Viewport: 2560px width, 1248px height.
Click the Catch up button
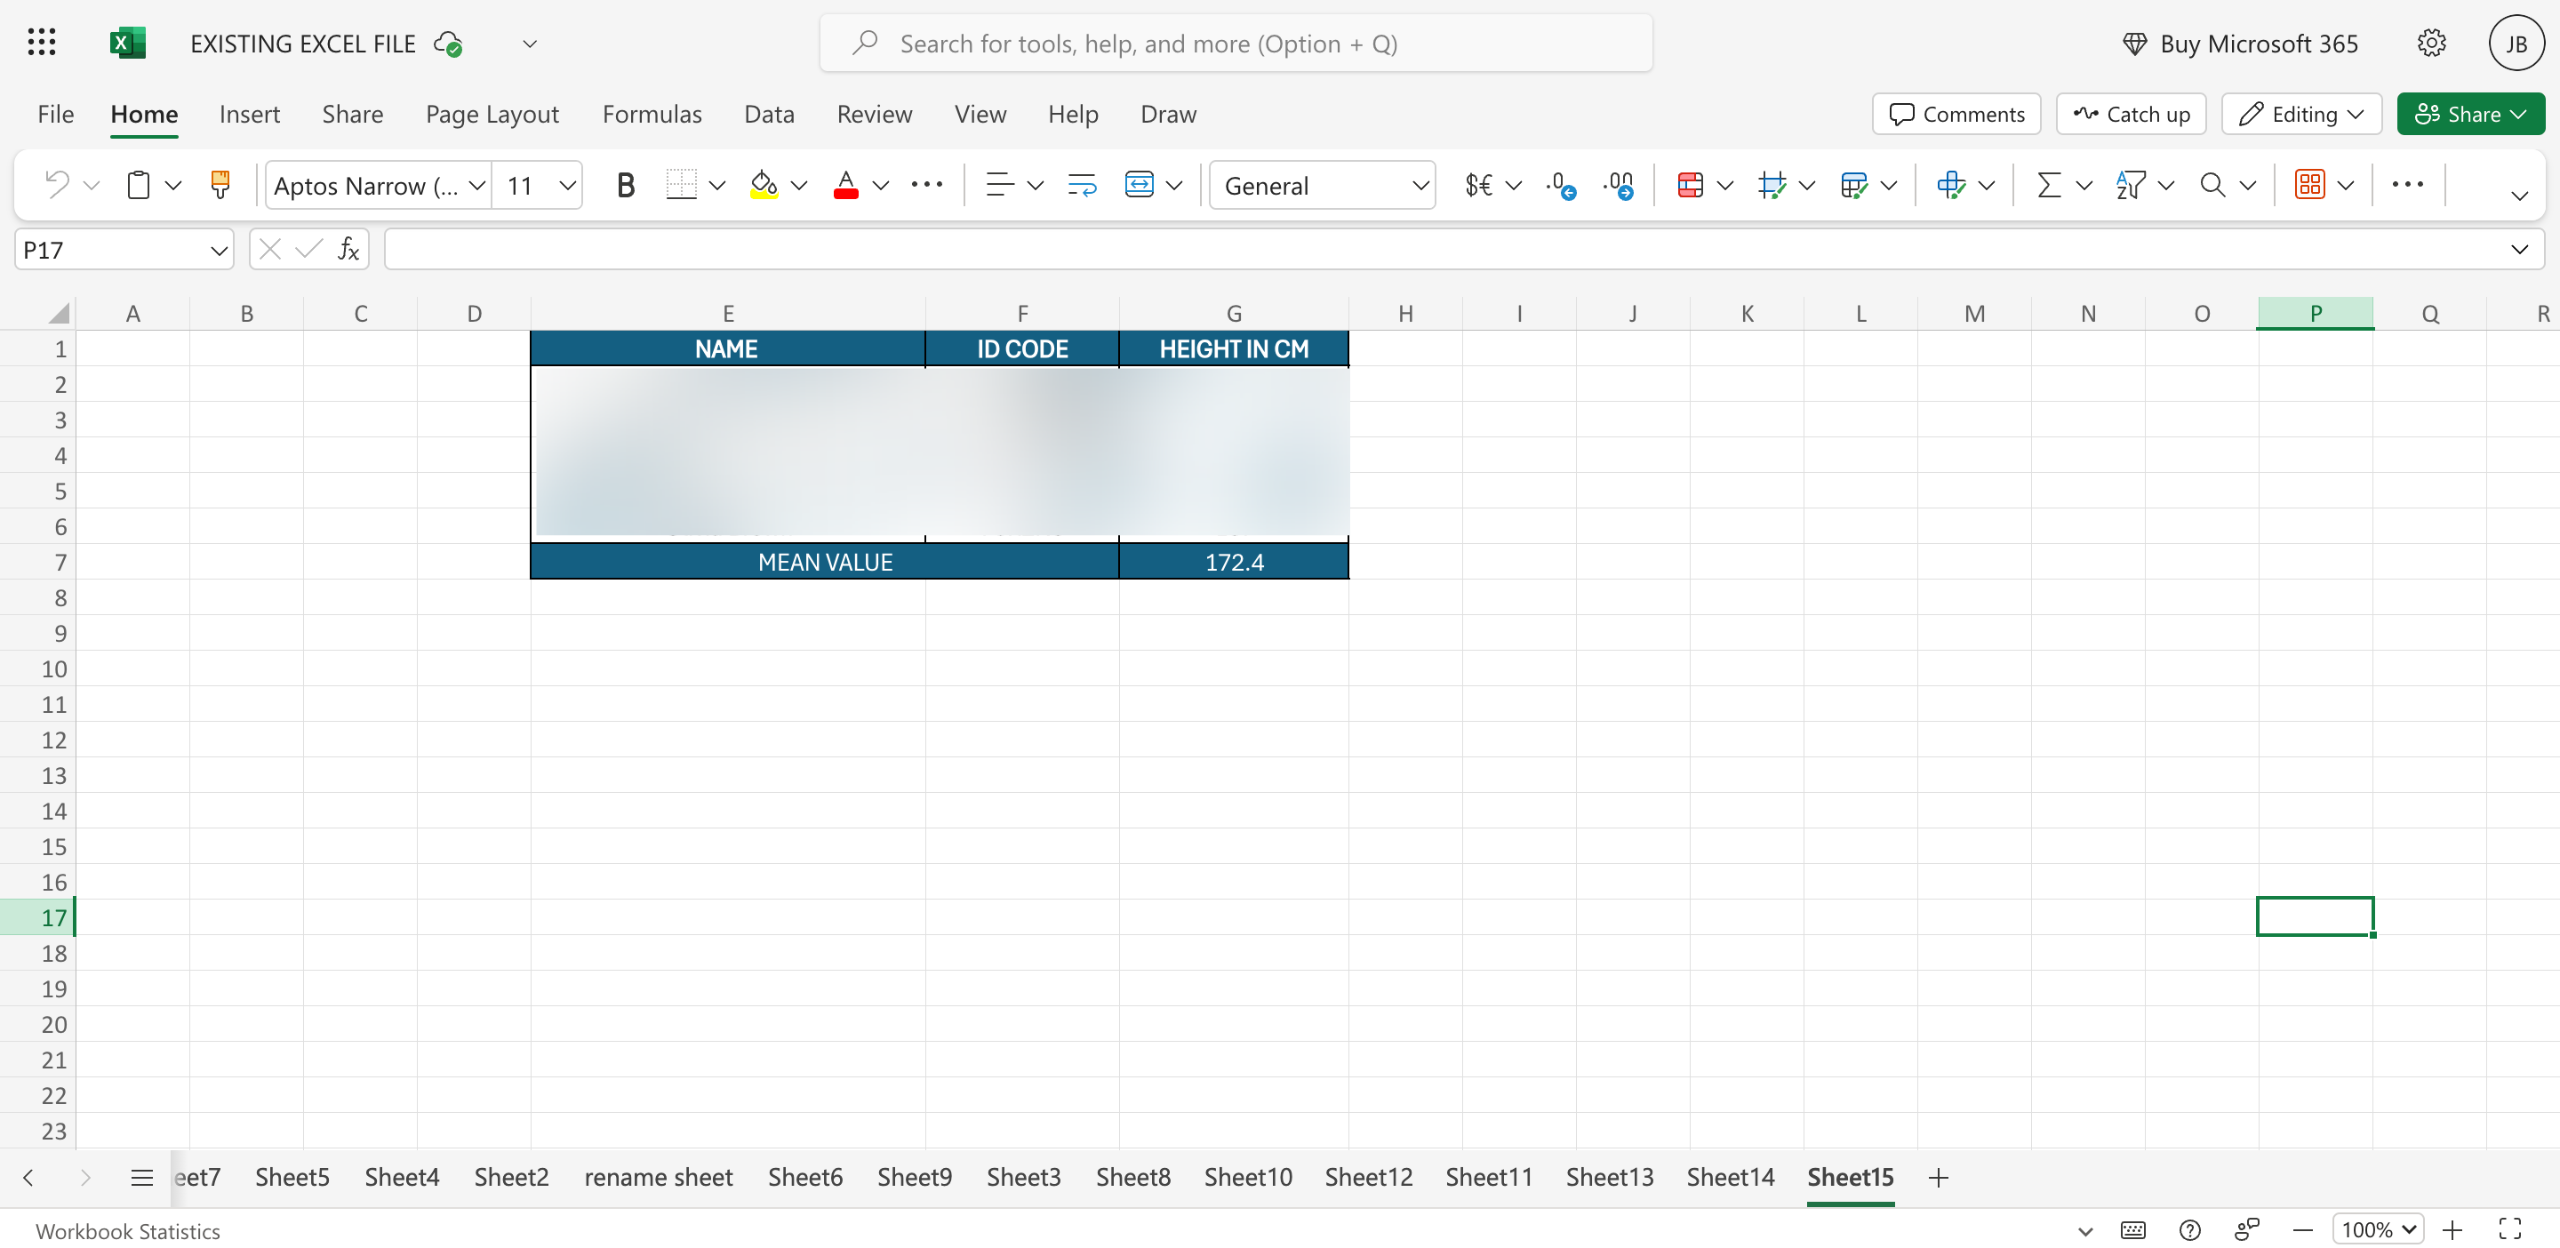pos(2131,114)
